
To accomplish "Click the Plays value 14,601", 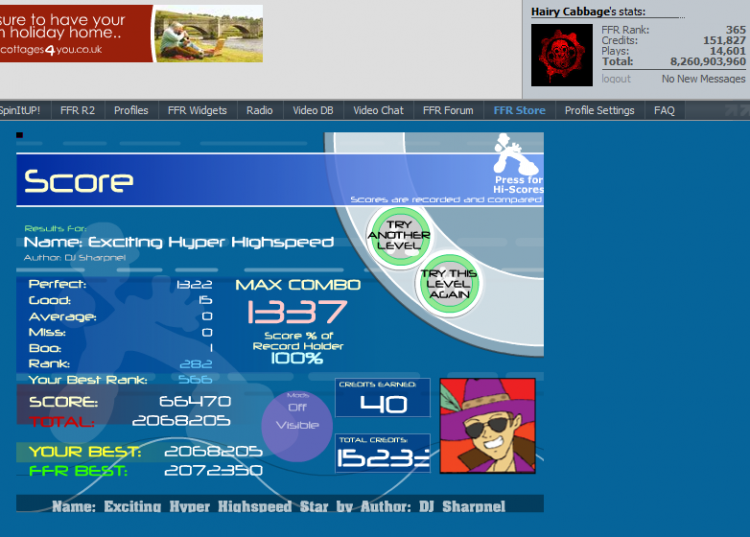I will (x=728, y=51).
